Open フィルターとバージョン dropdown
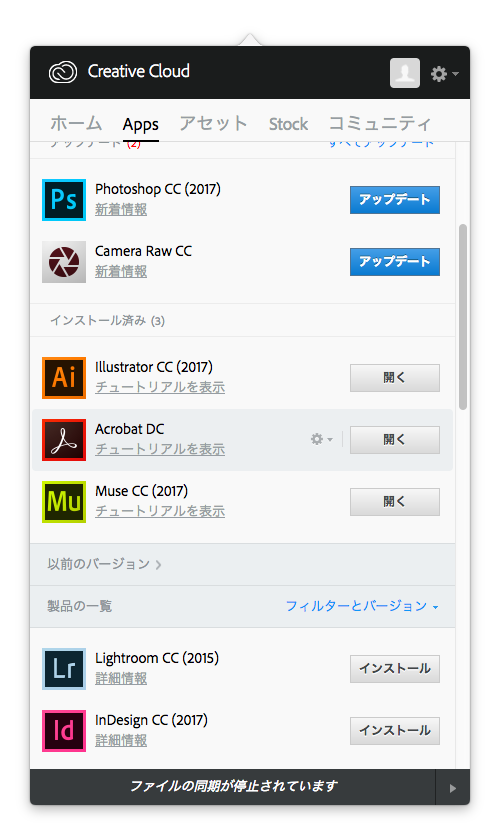The height and width of the screenshot is (839, 500). point(362,606)
